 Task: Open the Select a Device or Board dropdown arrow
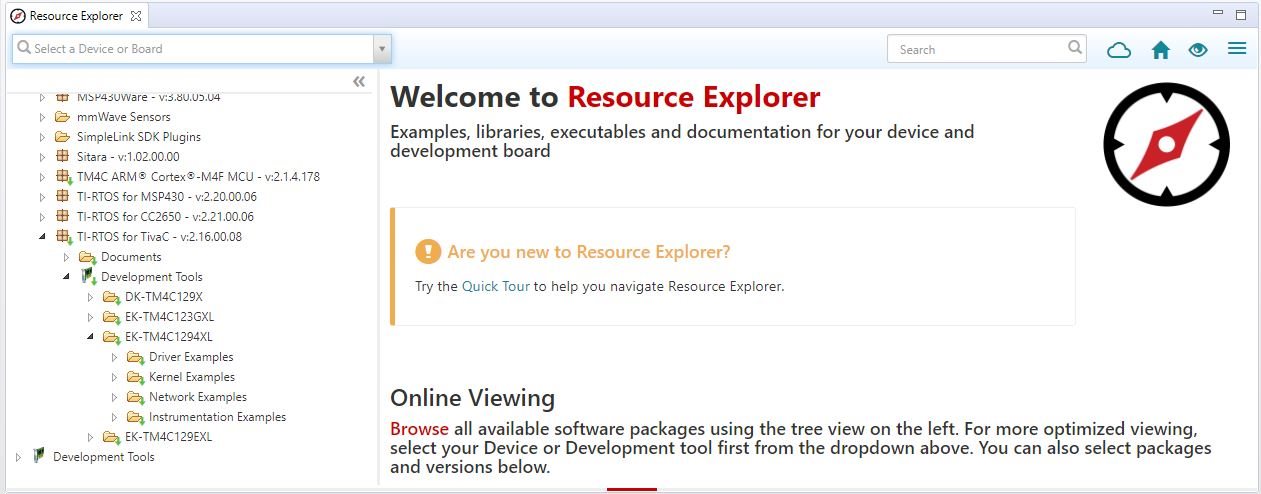click(381, 49)
